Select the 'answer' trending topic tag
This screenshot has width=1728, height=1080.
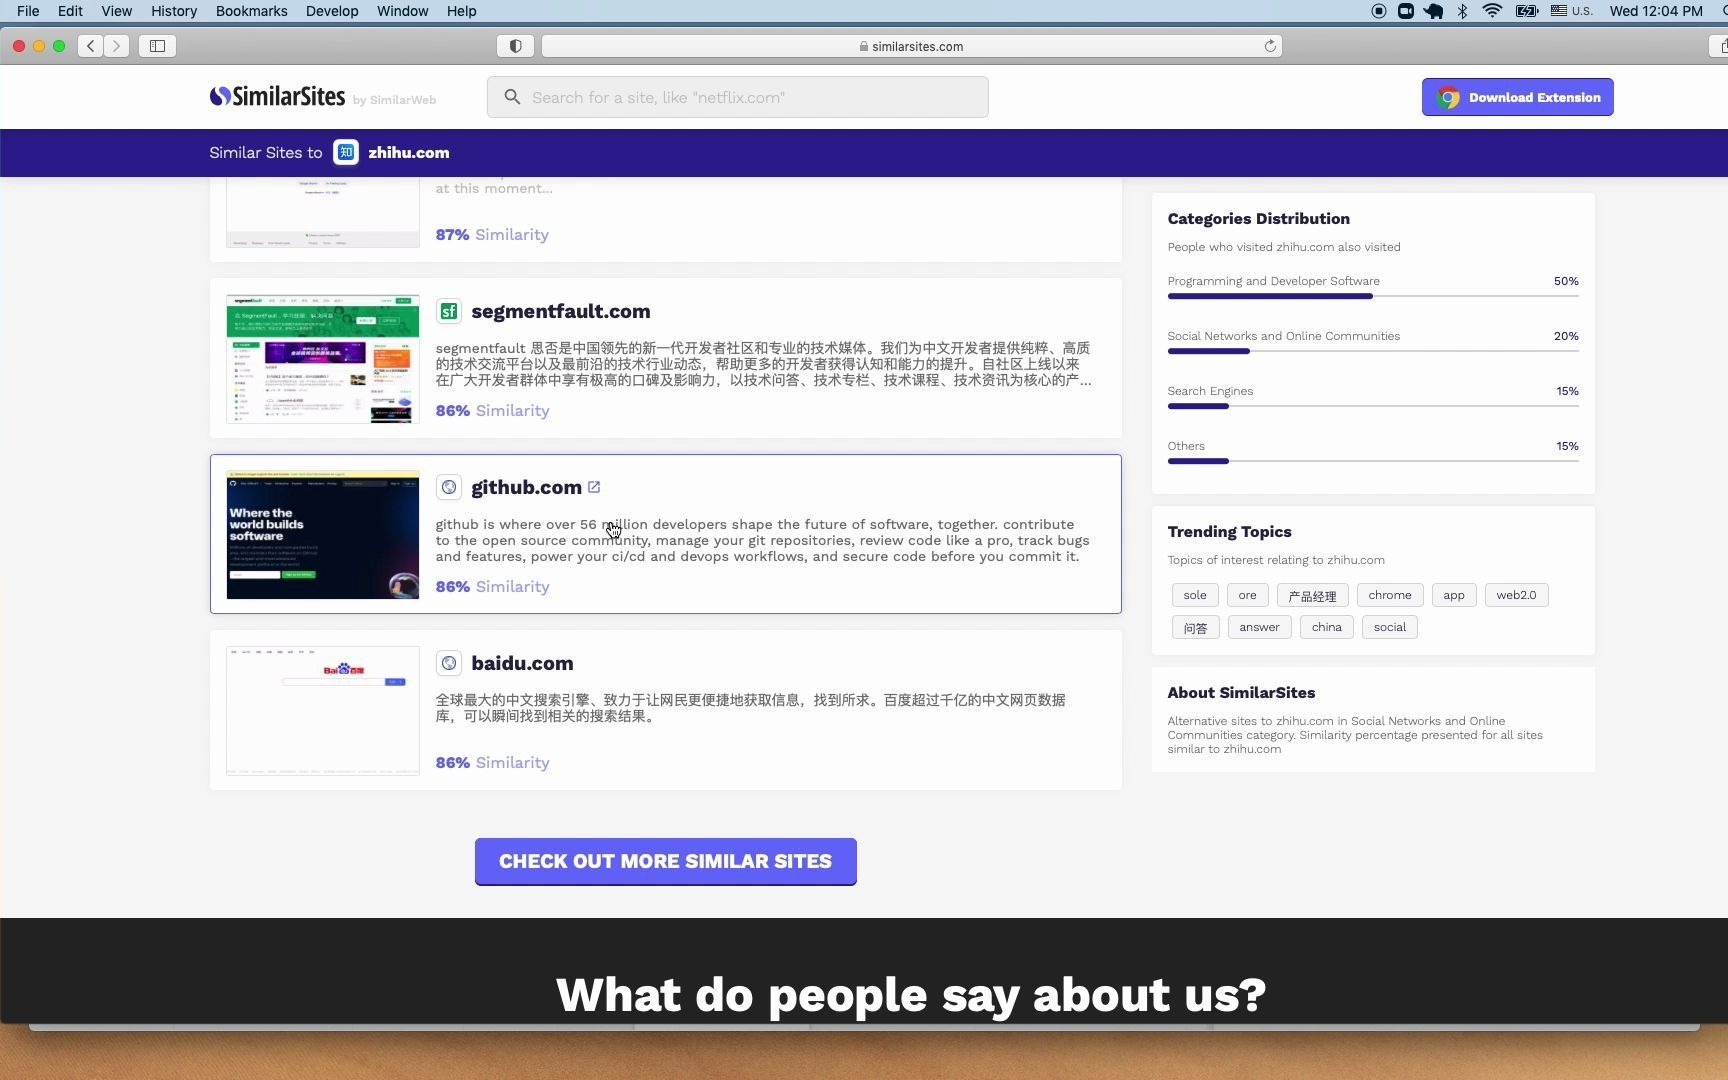pos(1259,627)
